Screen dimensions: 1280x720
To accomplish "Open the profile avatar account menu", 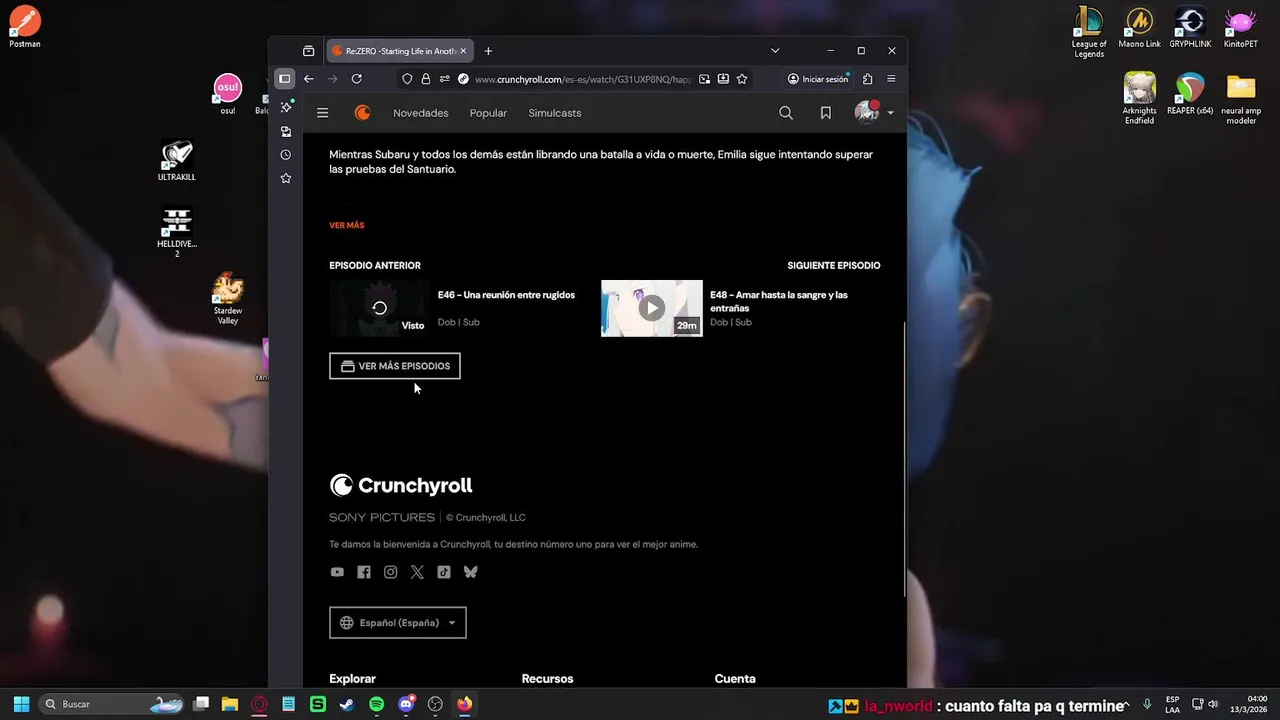I will coord(874,113).
